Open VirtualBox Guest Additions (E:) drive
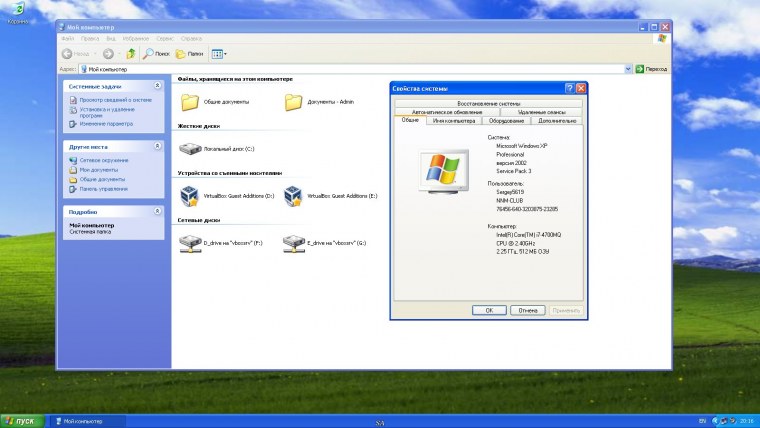760x428 pixels. pyautogui.click(x=293, y=196)
